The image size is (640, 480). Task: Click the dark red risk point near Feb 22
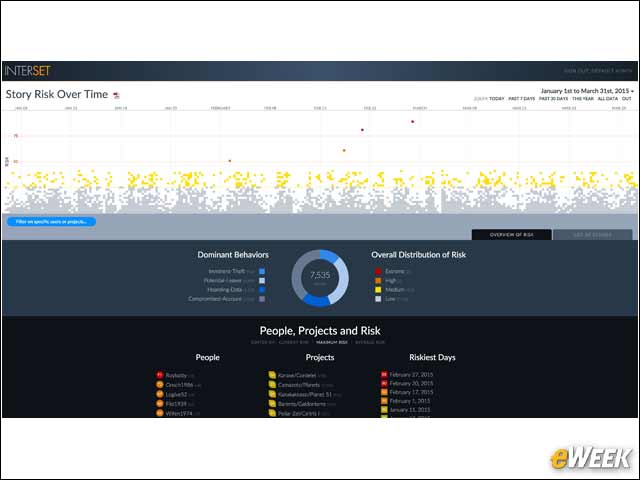362,130
